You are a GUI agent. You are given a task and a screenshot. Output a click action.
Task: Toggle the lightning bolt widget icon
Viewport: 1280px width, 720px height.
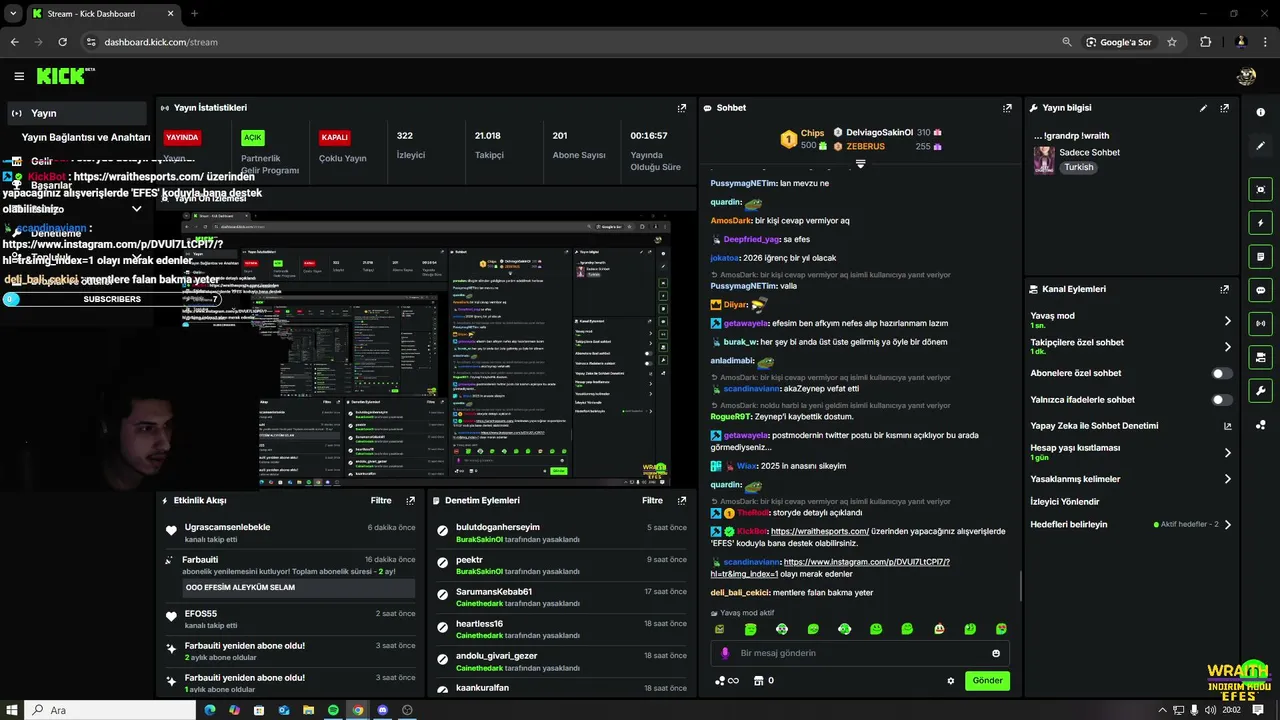pos(1261,223)
